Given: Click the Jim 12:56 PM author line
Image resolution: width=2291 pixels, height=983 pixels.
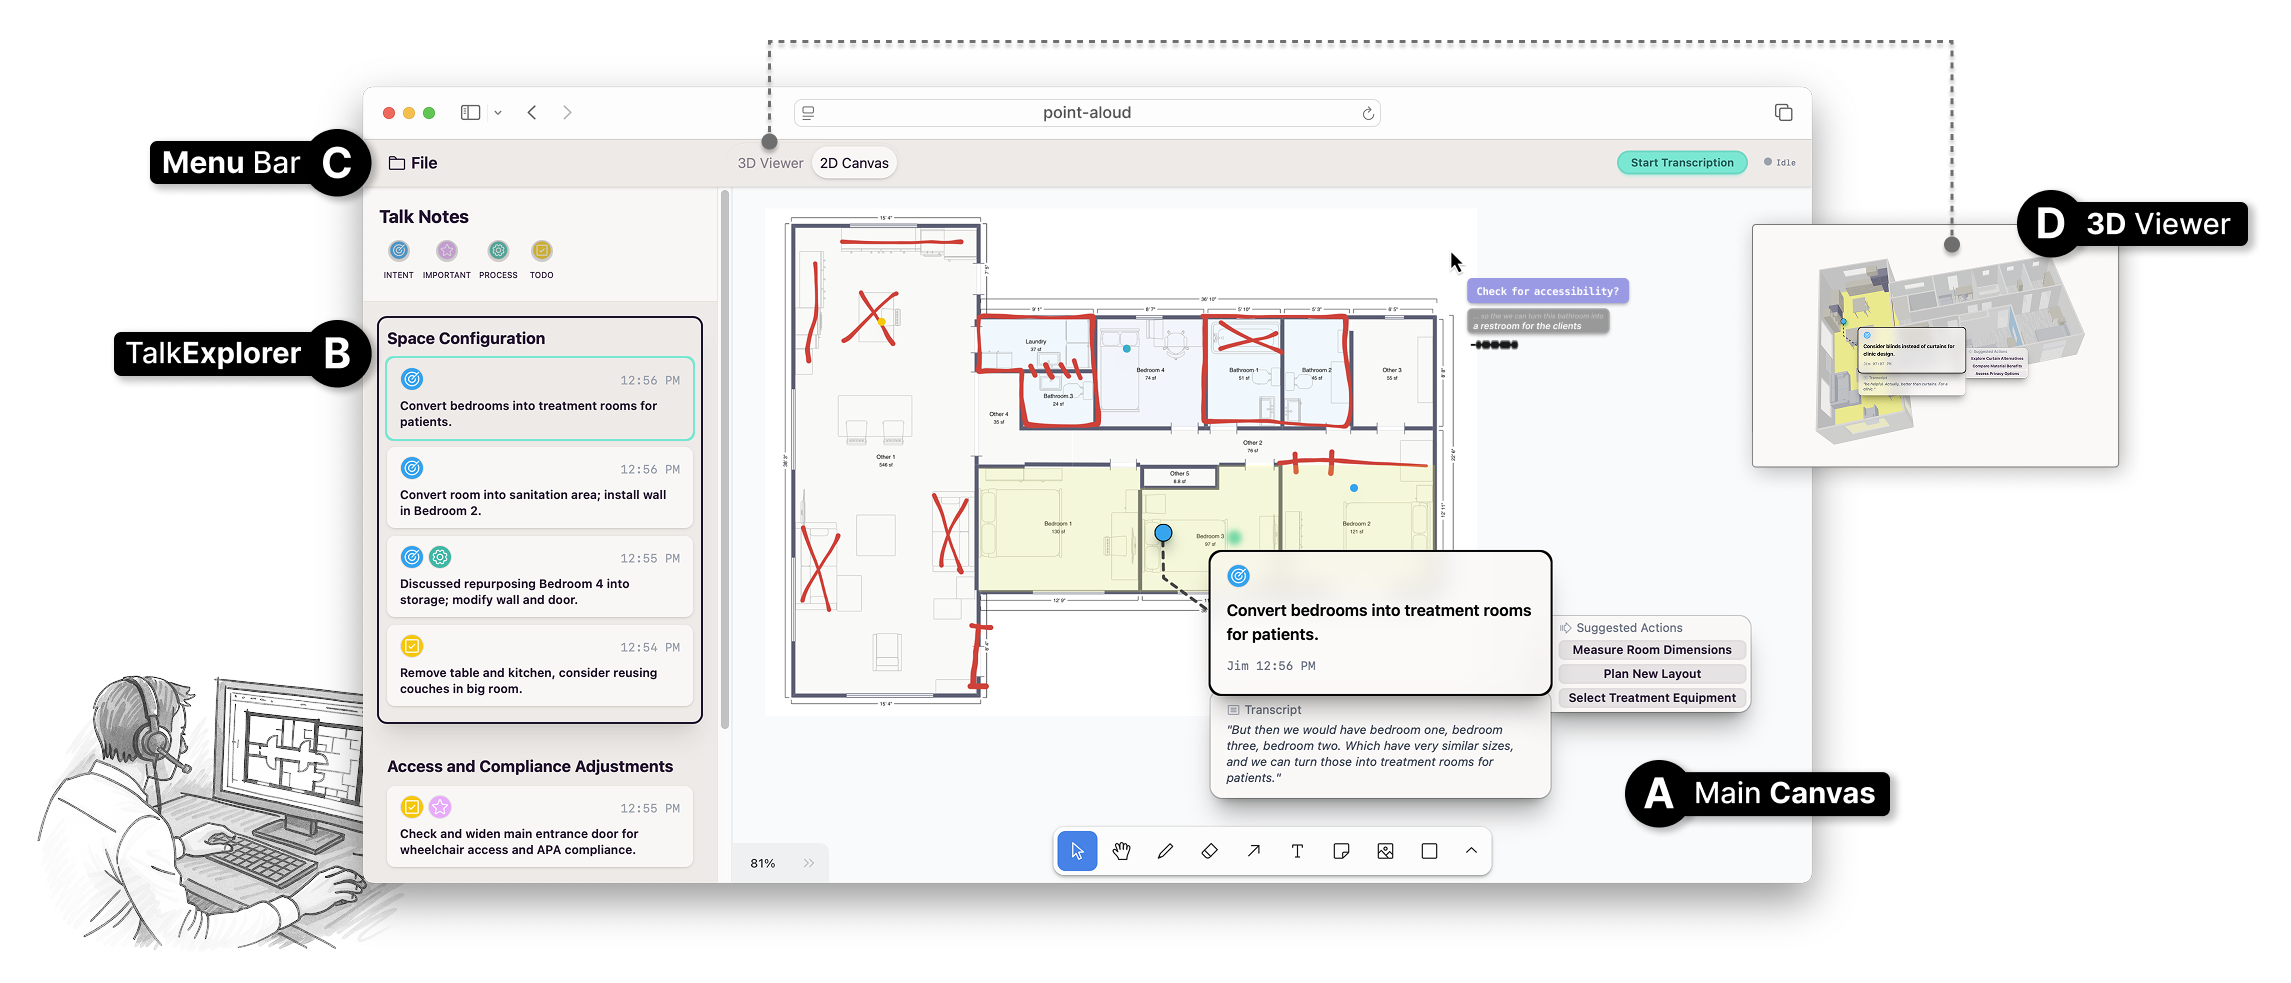Looking at the screenshot, I should [x=1271, y=666].
